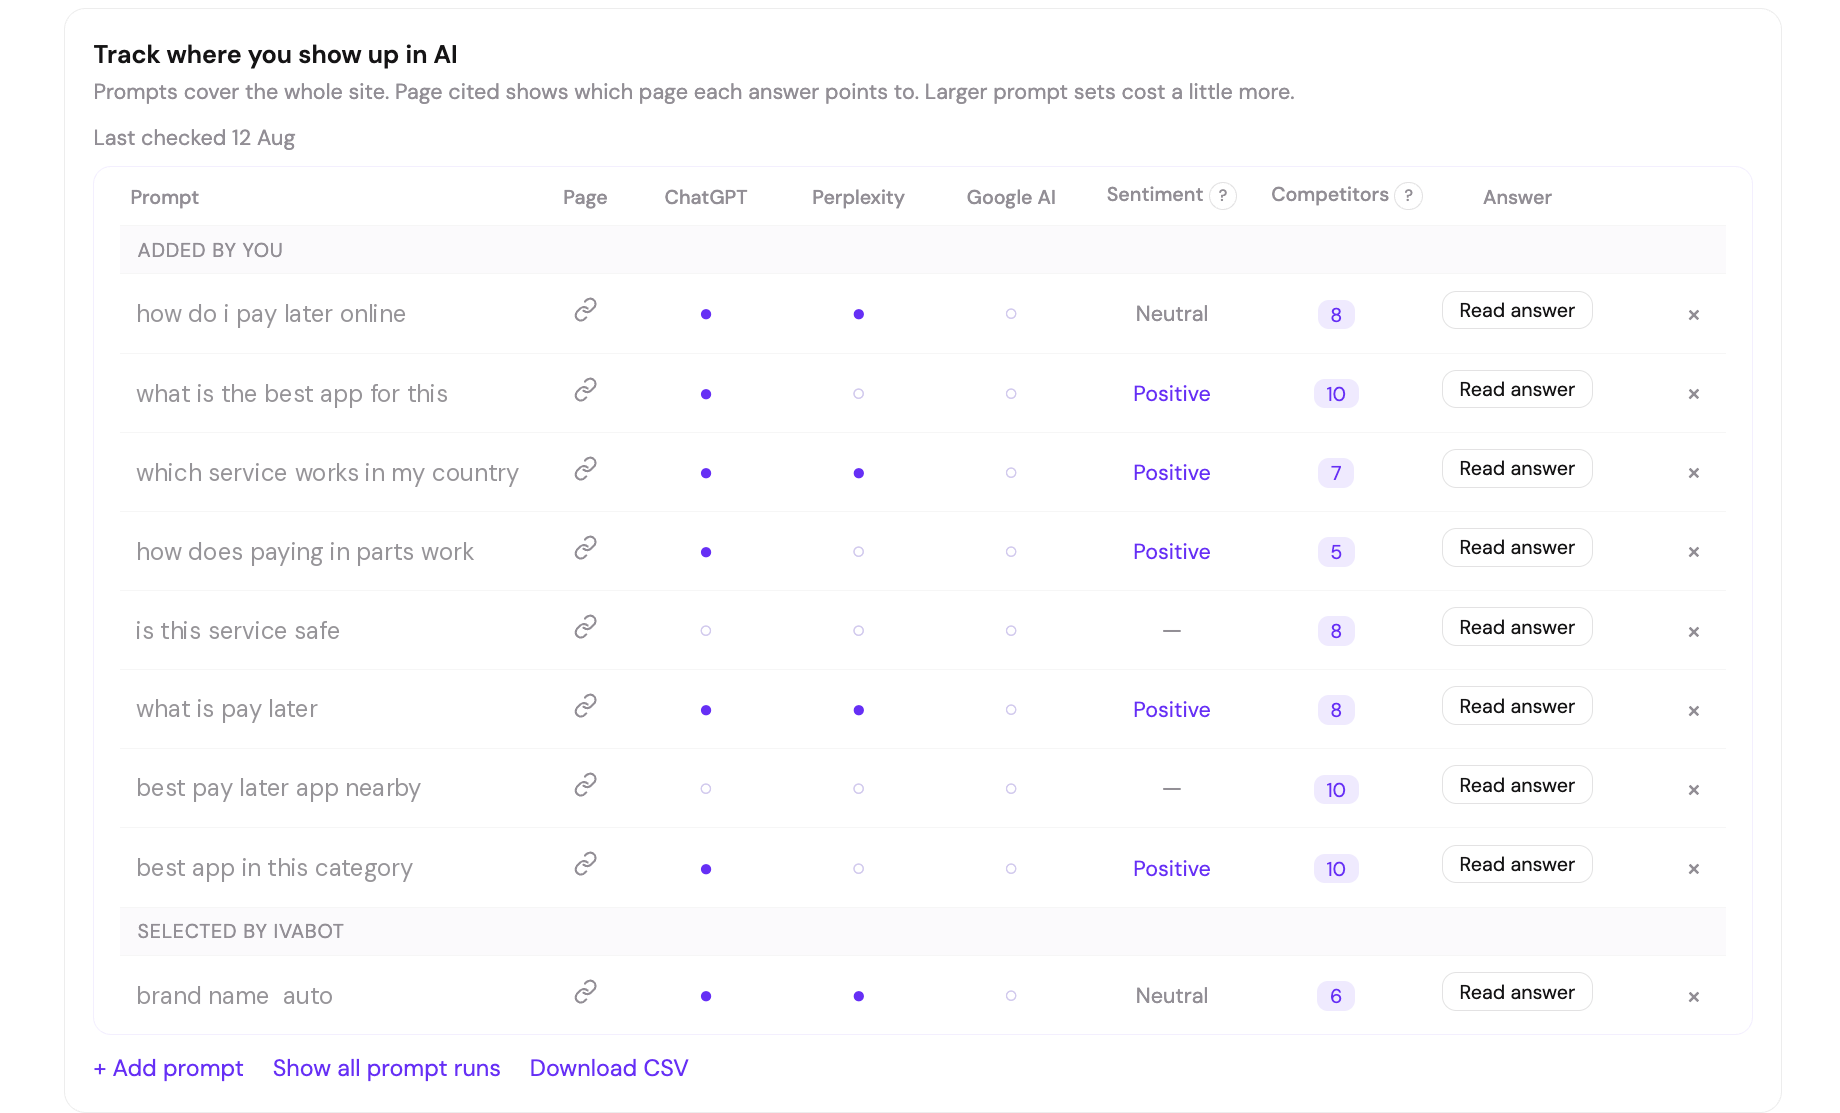The image size is (1840, 1113).
Task: Open page link for 'best app in this category'
Action: pos(585,863)
